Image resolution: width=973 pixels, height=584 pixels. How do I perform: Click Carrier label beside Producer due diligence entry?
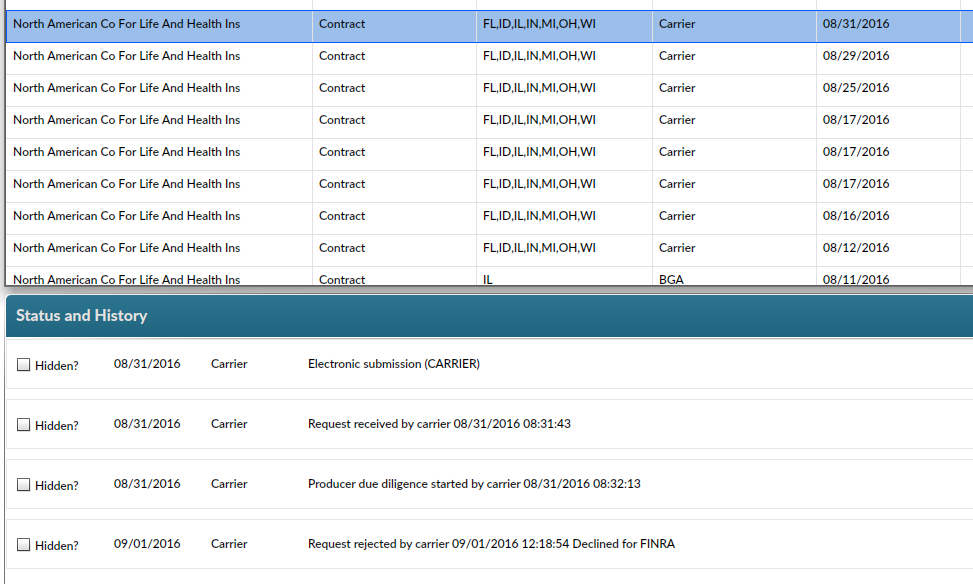[229, 483]
